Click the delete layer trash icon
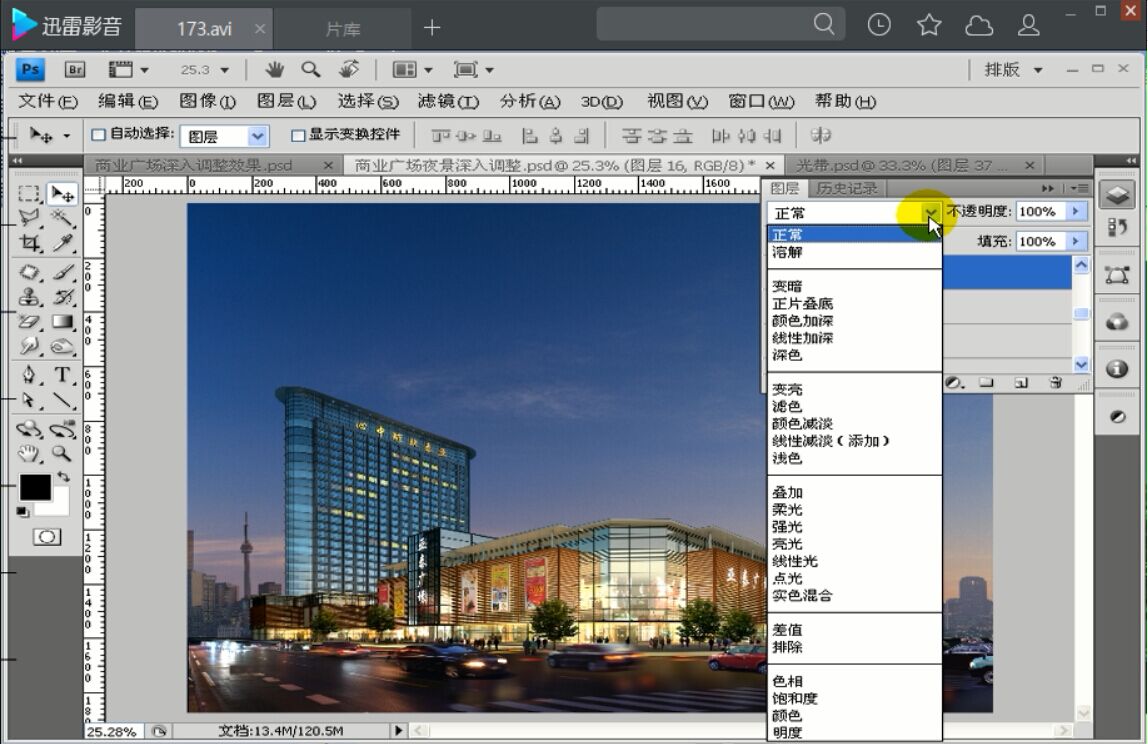The height and width of the screenshot is (744, 1148). (1057, 383)
